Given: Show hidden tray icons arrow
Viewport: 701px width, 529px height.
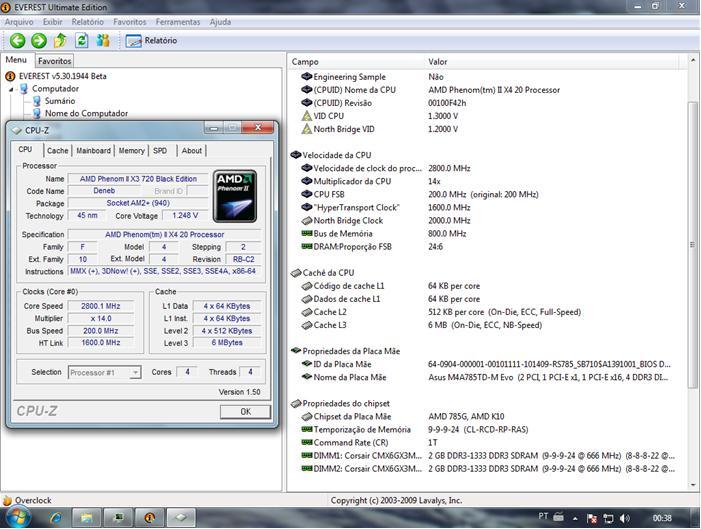Looking at the screenshot, I should [575, 519].
